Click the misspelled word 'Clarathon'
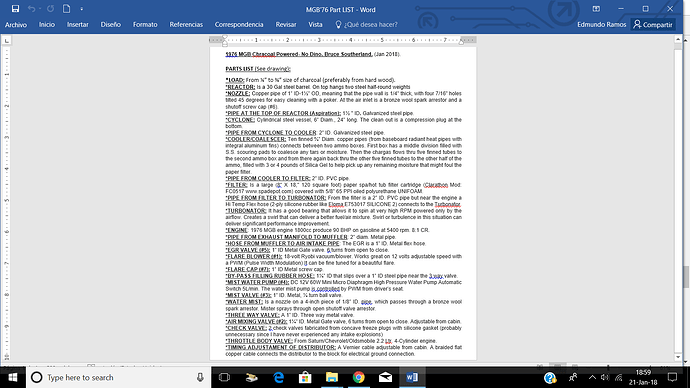 (436, 185)
